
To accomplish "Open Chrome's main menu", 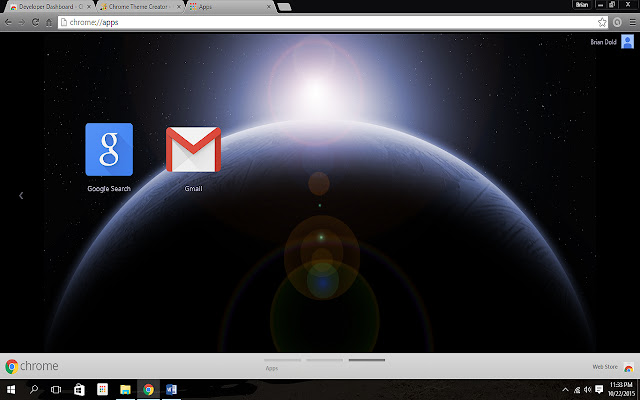I will tap(631, 21).
